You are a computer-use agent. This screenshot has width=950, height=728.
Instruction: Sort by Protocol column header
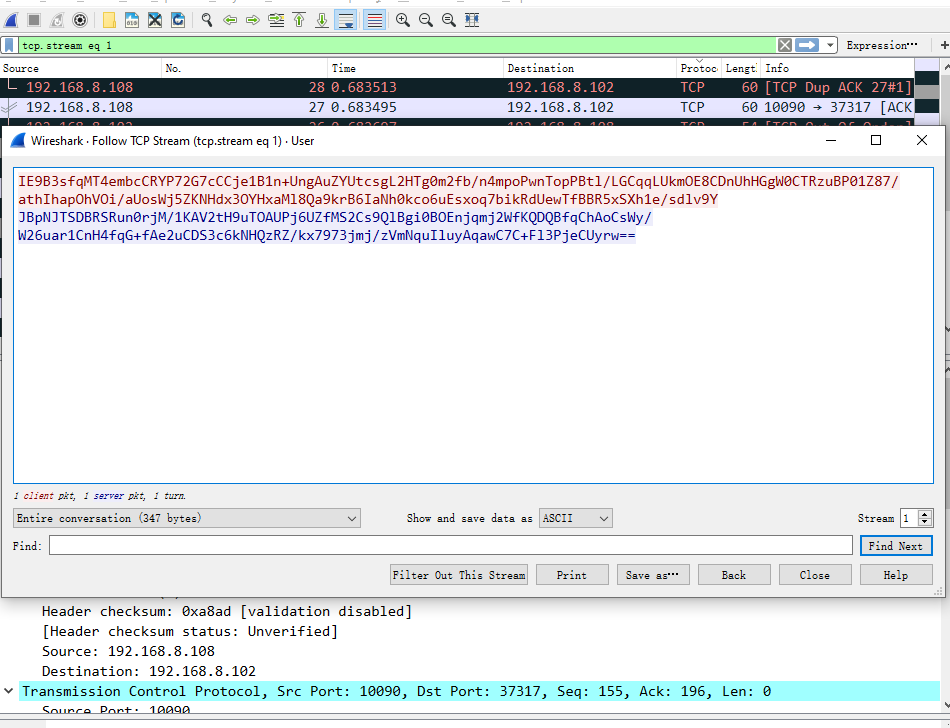point(699,68)
